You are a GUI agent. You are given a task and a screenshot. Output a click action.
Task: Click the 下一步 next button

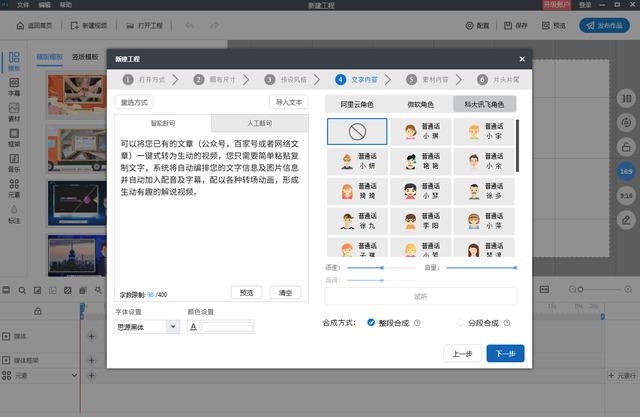[x=505, y=353]
